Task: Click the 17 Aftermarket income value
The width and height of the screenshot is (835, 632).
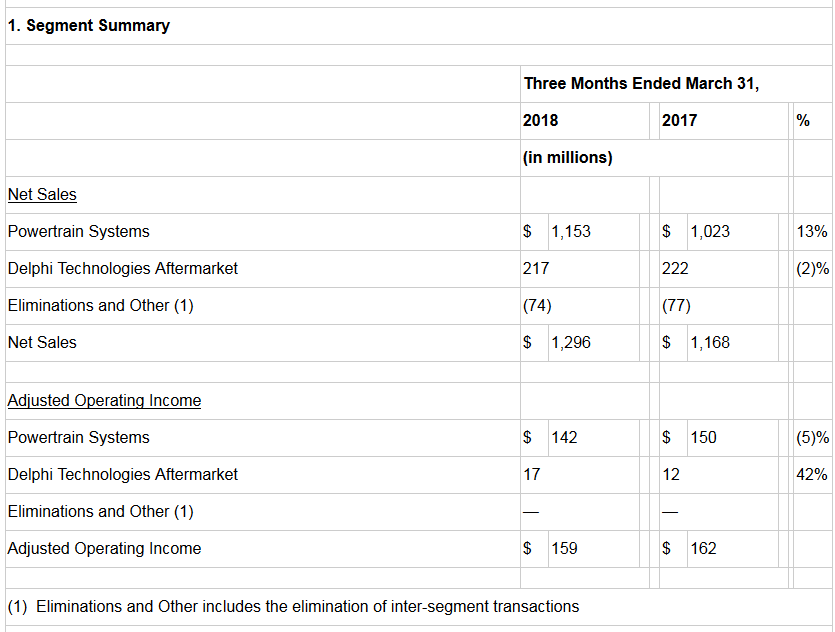Action: [x=531, y=474]
